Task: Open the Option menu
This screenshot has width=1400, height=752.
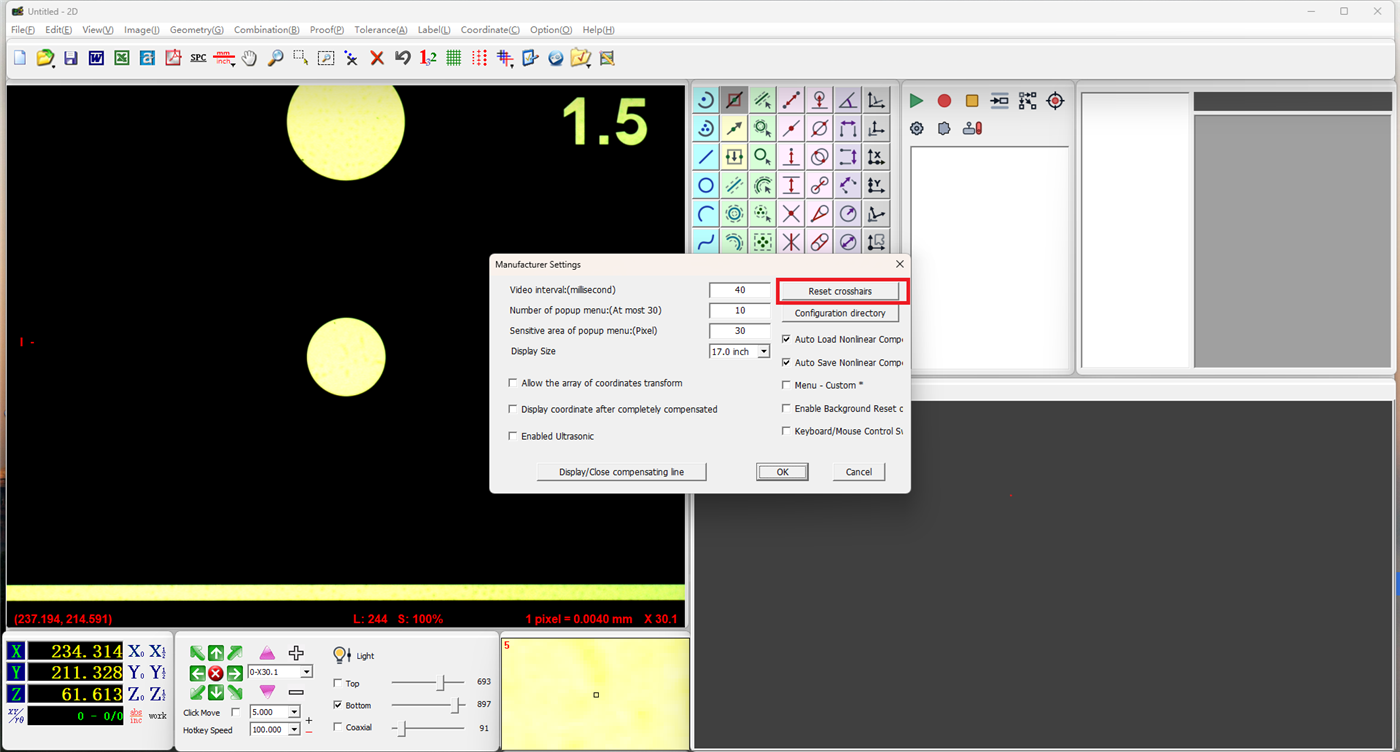Action: click(551, 30)
